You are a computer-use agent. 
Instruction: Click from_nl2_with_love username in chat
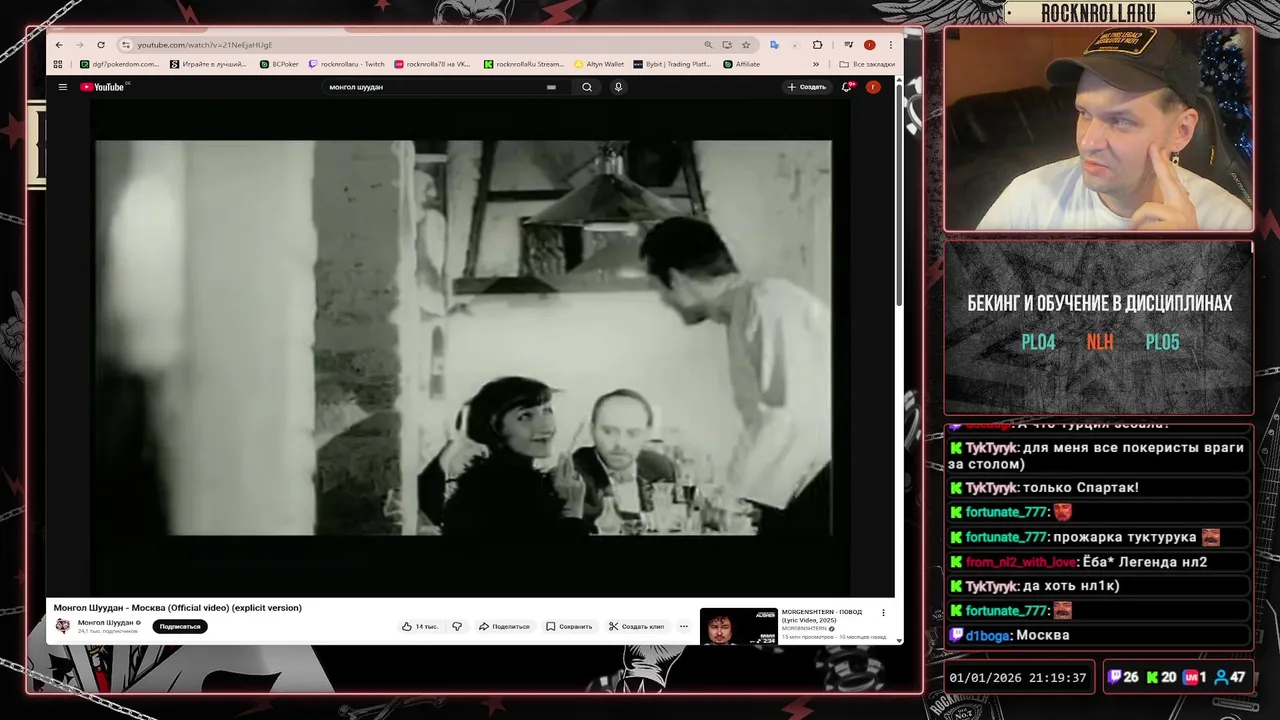coord(1021,562)
